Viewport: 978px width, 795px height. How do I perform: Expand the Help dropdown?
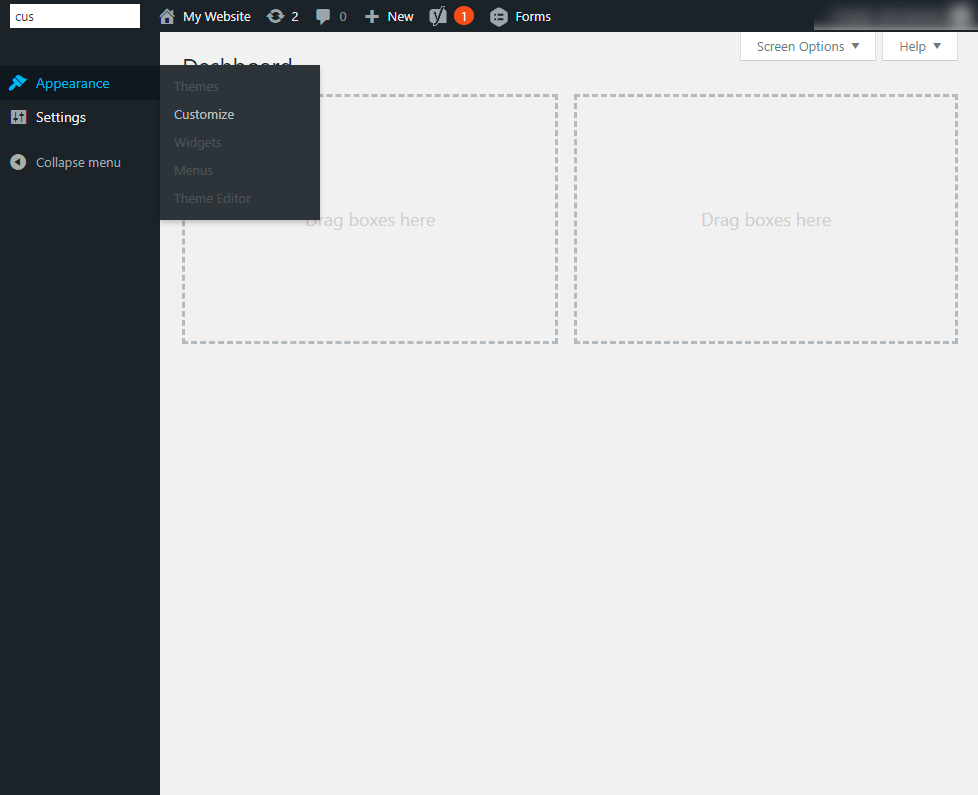pyautogui.click(x=919, y=47)
